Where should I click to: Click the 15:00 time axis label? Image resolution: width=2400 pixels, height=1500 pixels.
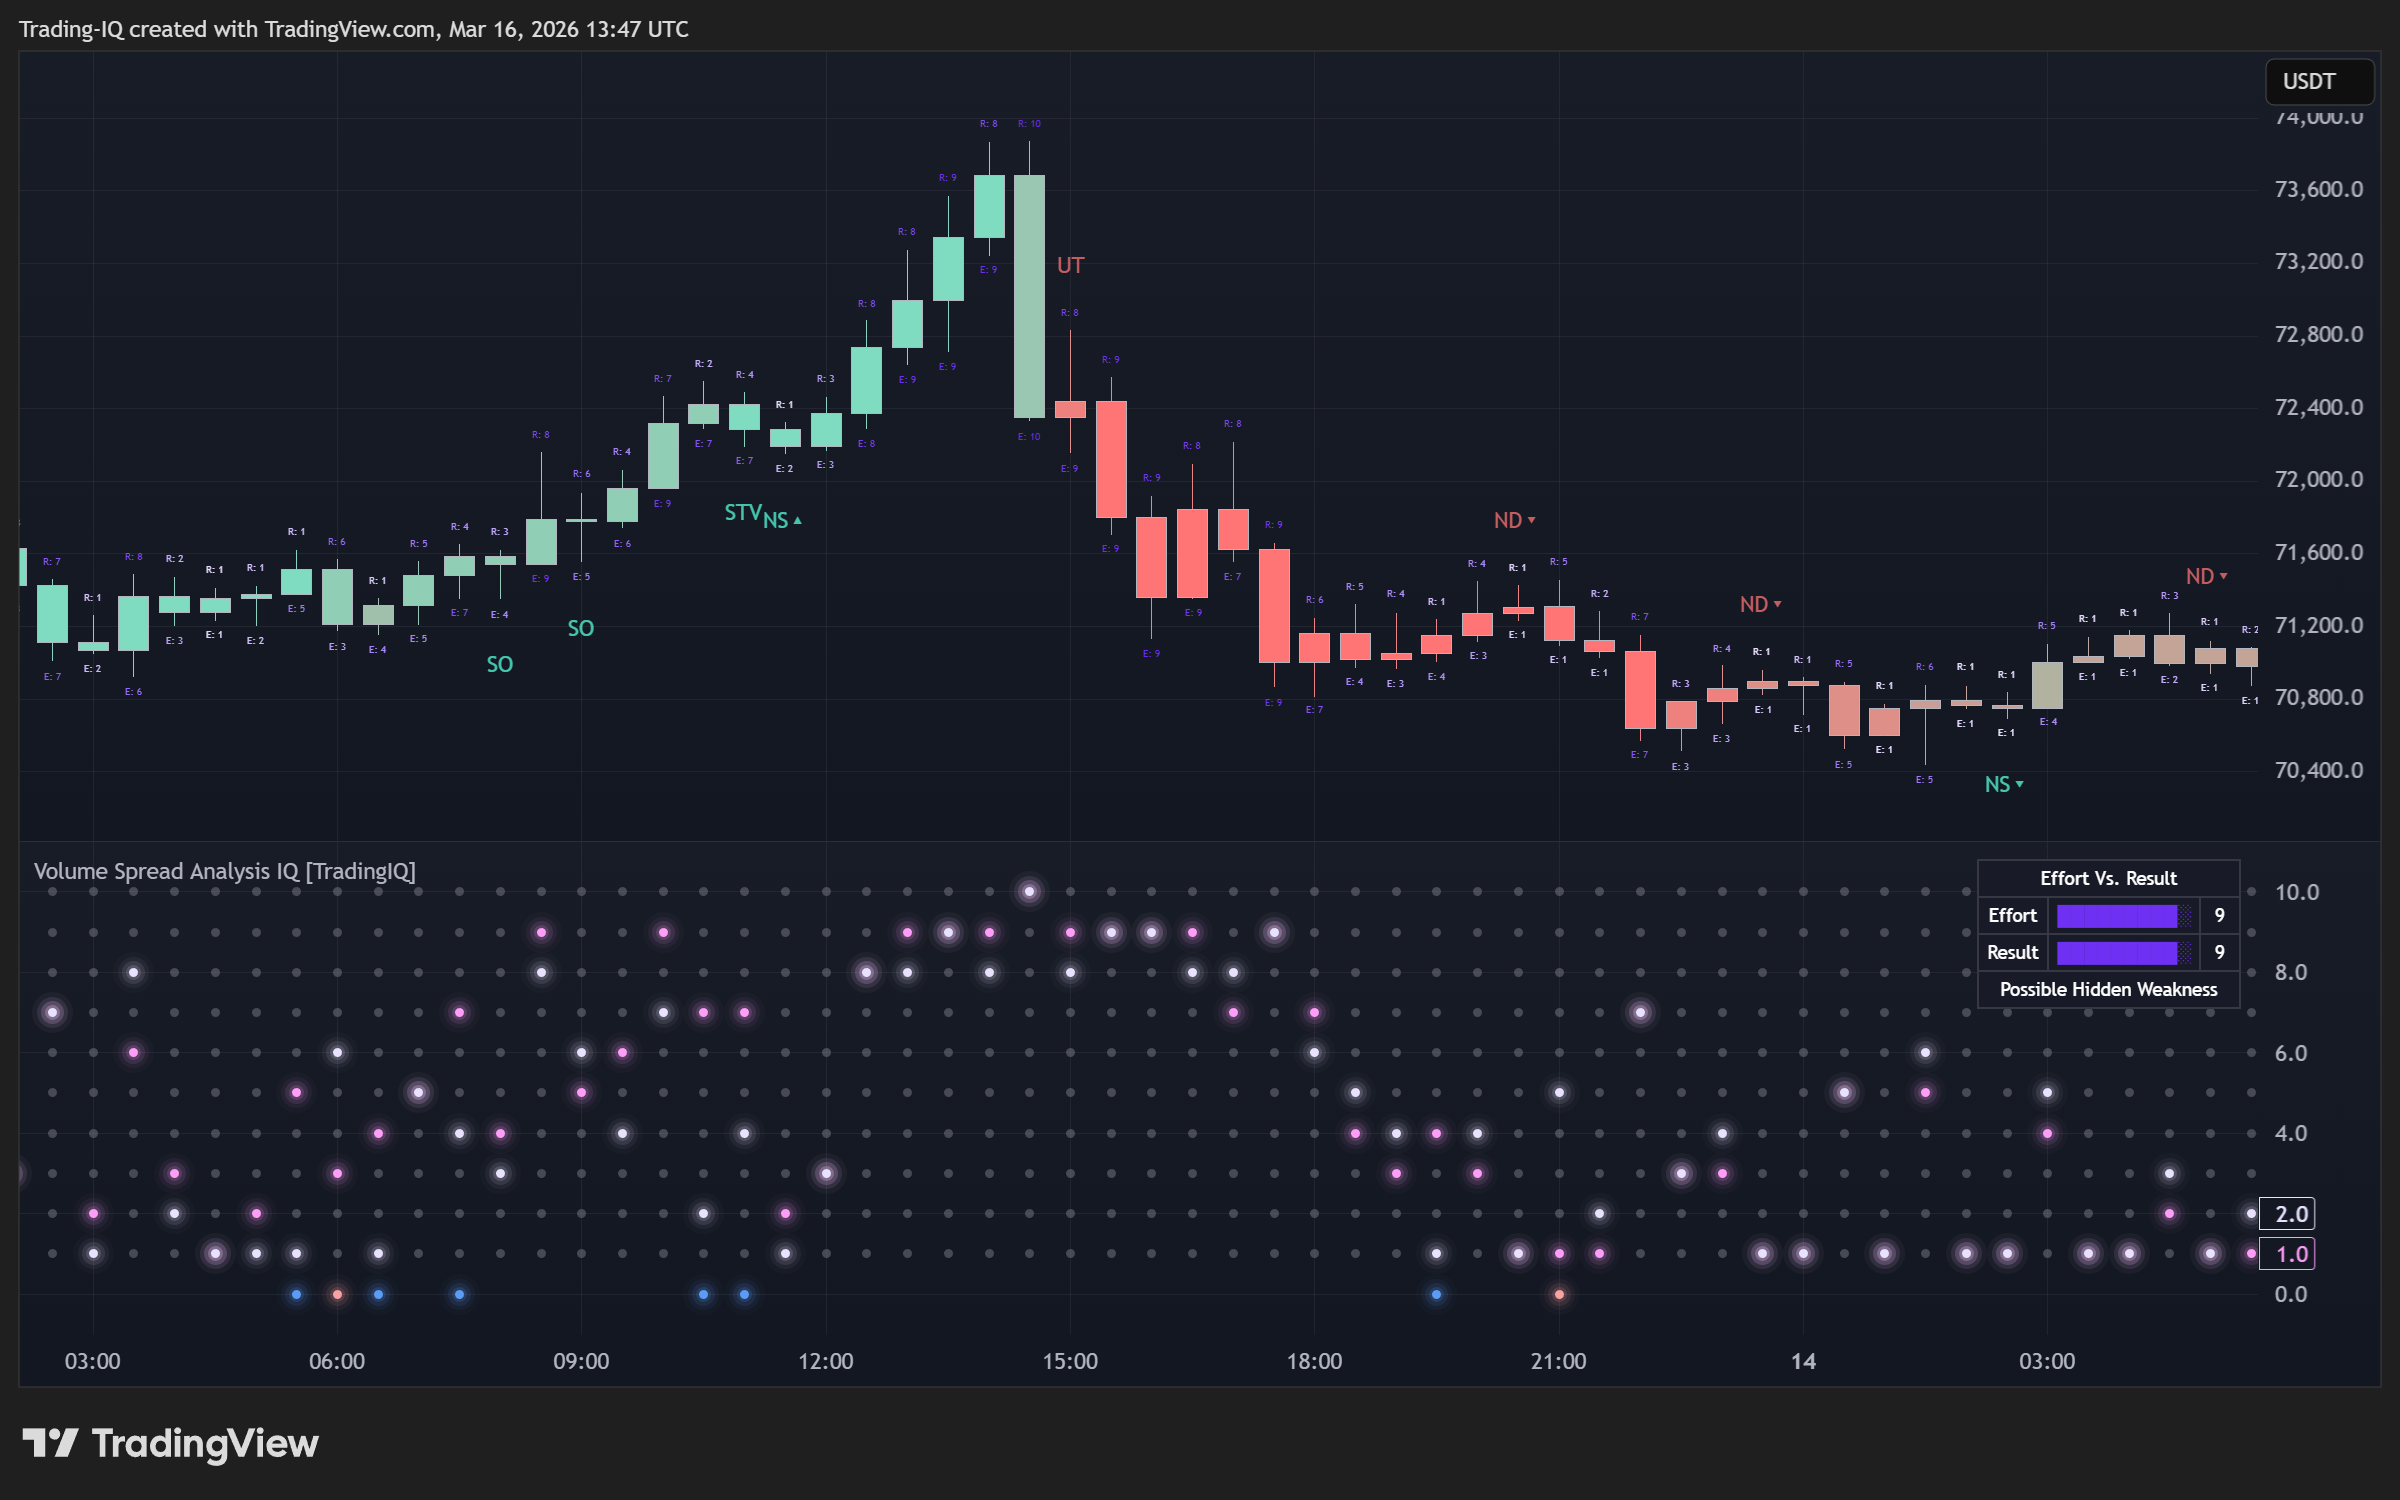point(1070,1361)
